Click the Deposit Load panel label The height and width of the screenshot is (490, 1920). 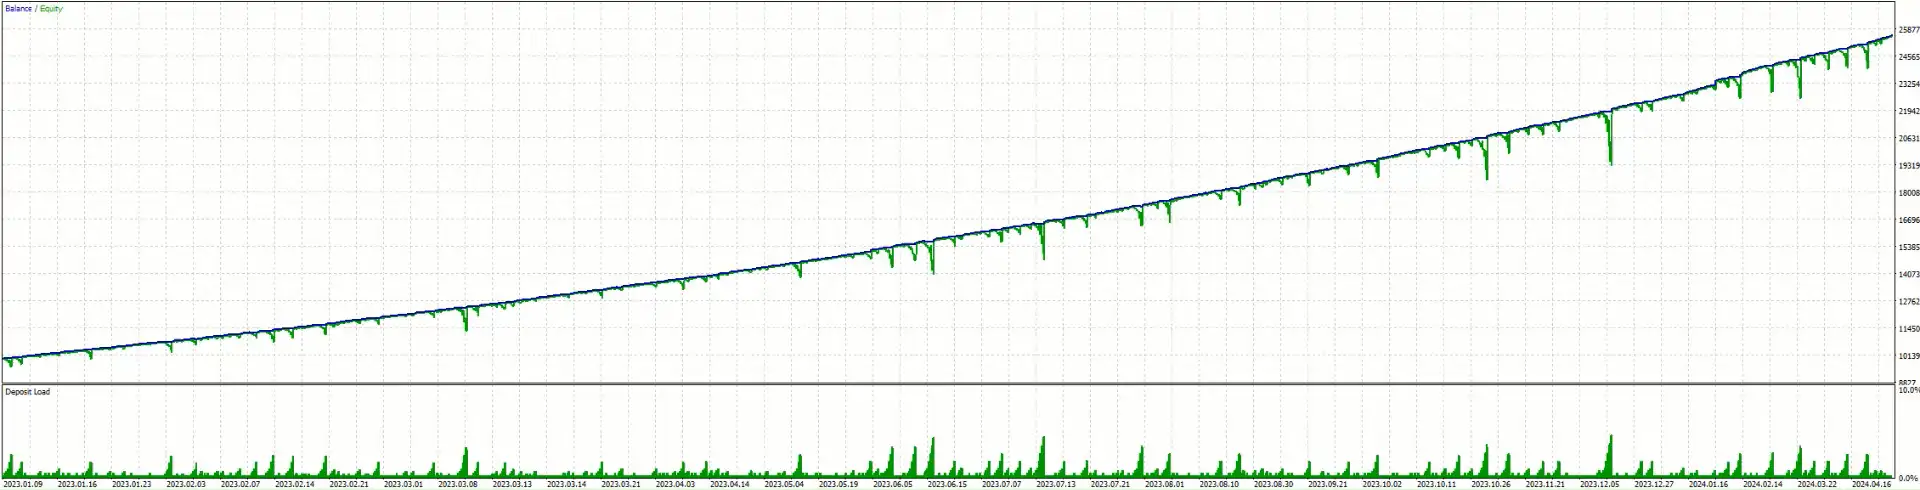27,392
